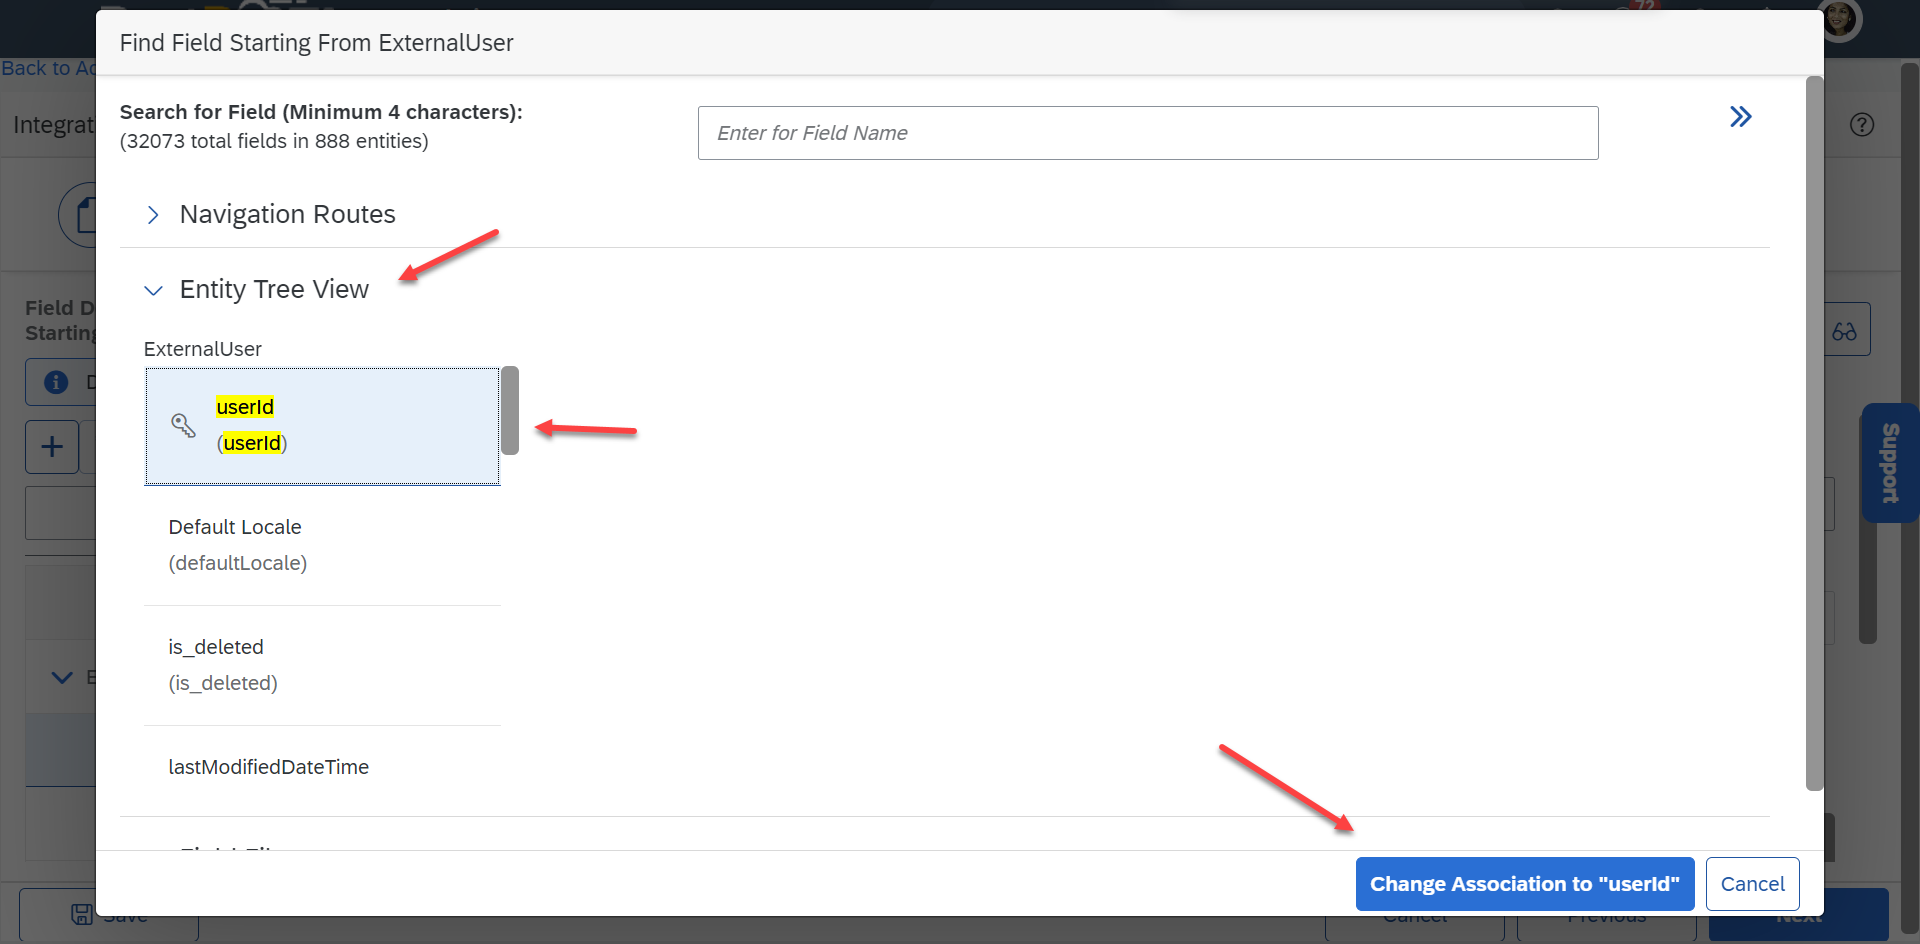Cancel the Find Field dialog
Viewport: 1920px width, 944px height.
[1752, 884]
